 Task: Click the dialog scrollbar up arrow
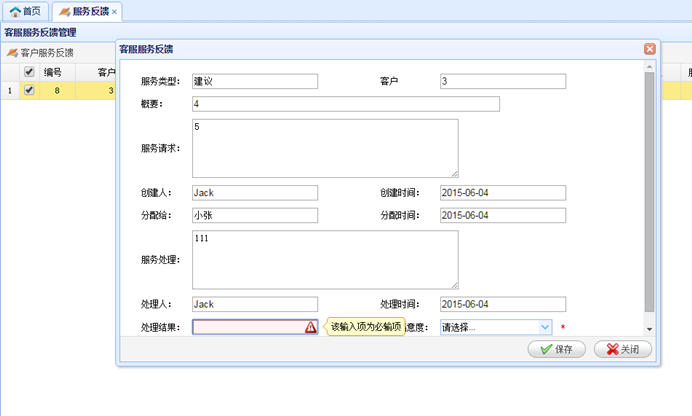[x=649, y=67]
